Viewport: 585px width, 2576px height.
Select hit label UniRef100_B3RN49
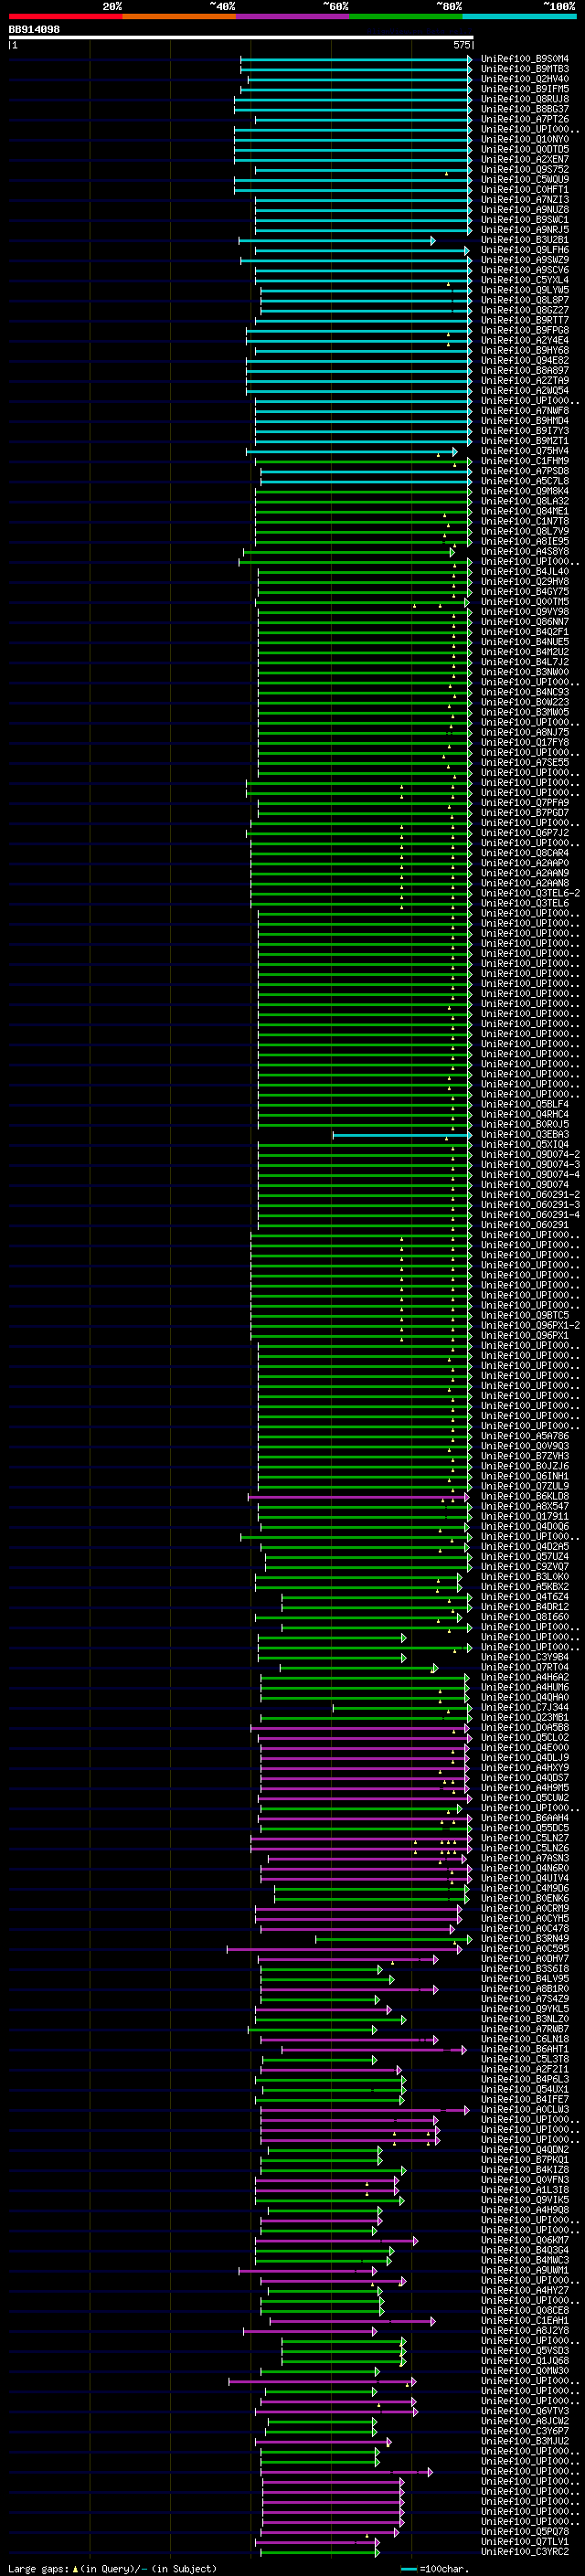[x=525, y=1938]
